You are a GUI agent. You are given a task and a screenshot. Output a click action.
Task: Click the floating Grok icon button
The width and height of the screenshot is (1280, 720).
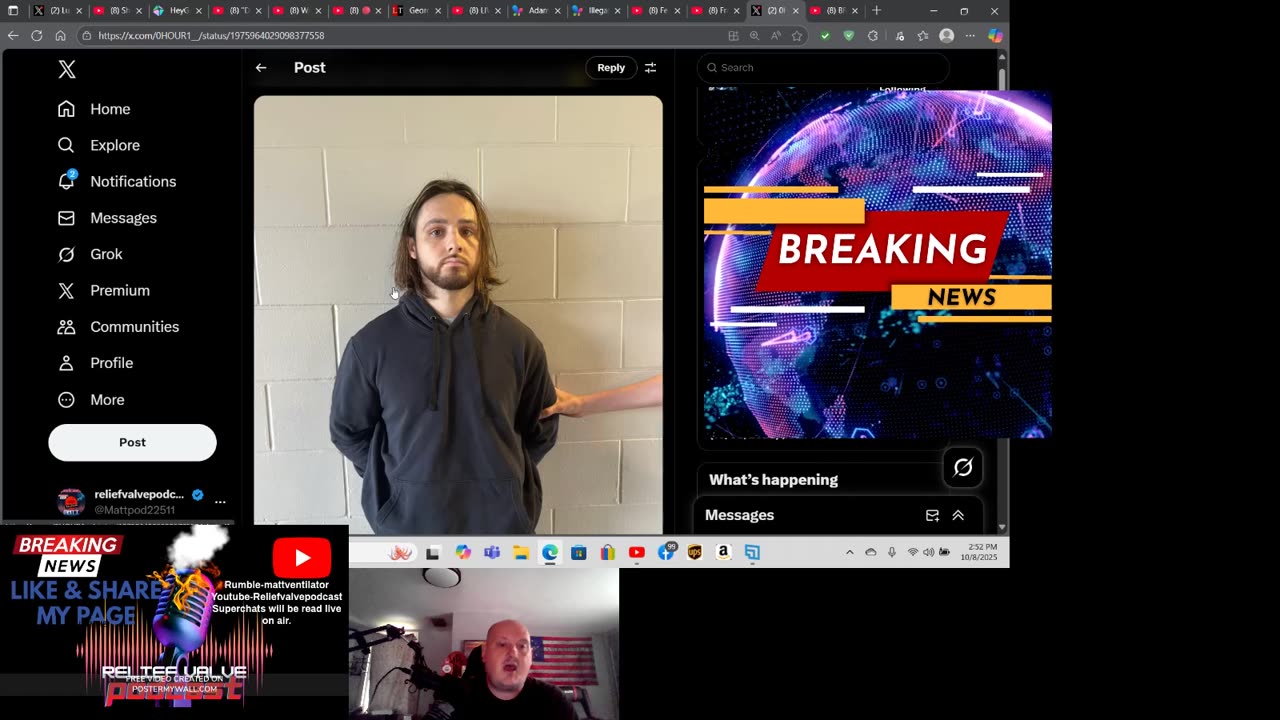(x=963, y=467)
